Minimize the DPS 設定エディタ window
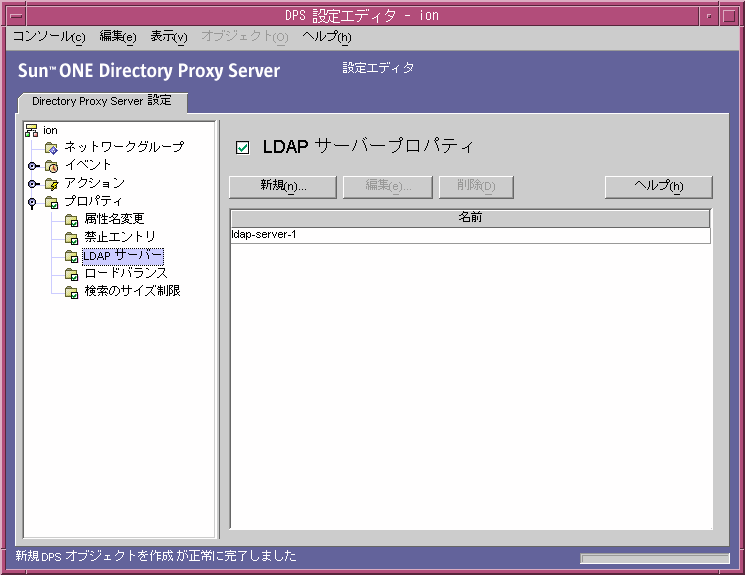 click(x=709, y=16)
